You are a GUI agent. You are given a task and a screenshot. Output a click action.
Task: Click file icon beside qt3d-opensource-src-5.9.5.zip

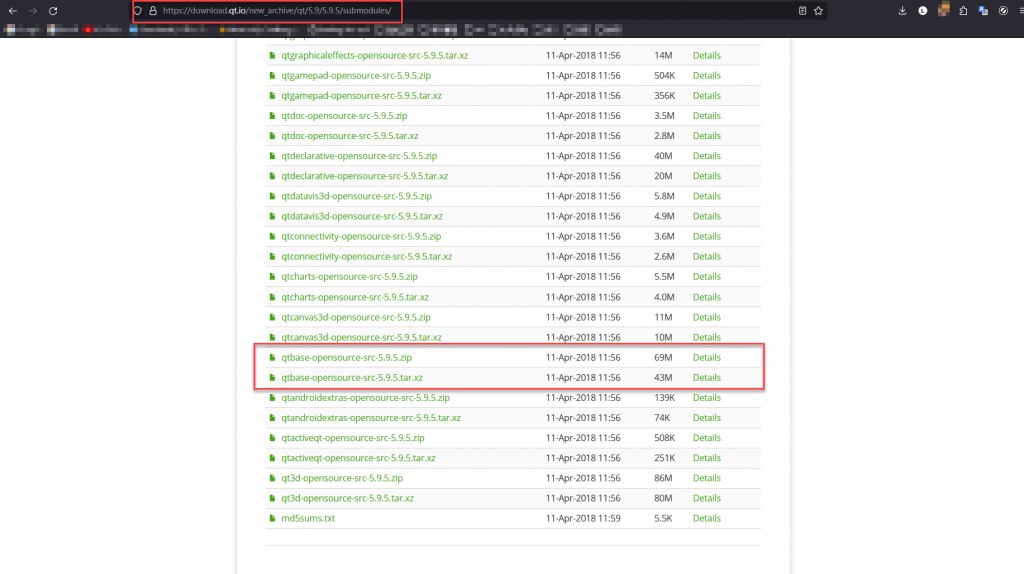(272, 478)
